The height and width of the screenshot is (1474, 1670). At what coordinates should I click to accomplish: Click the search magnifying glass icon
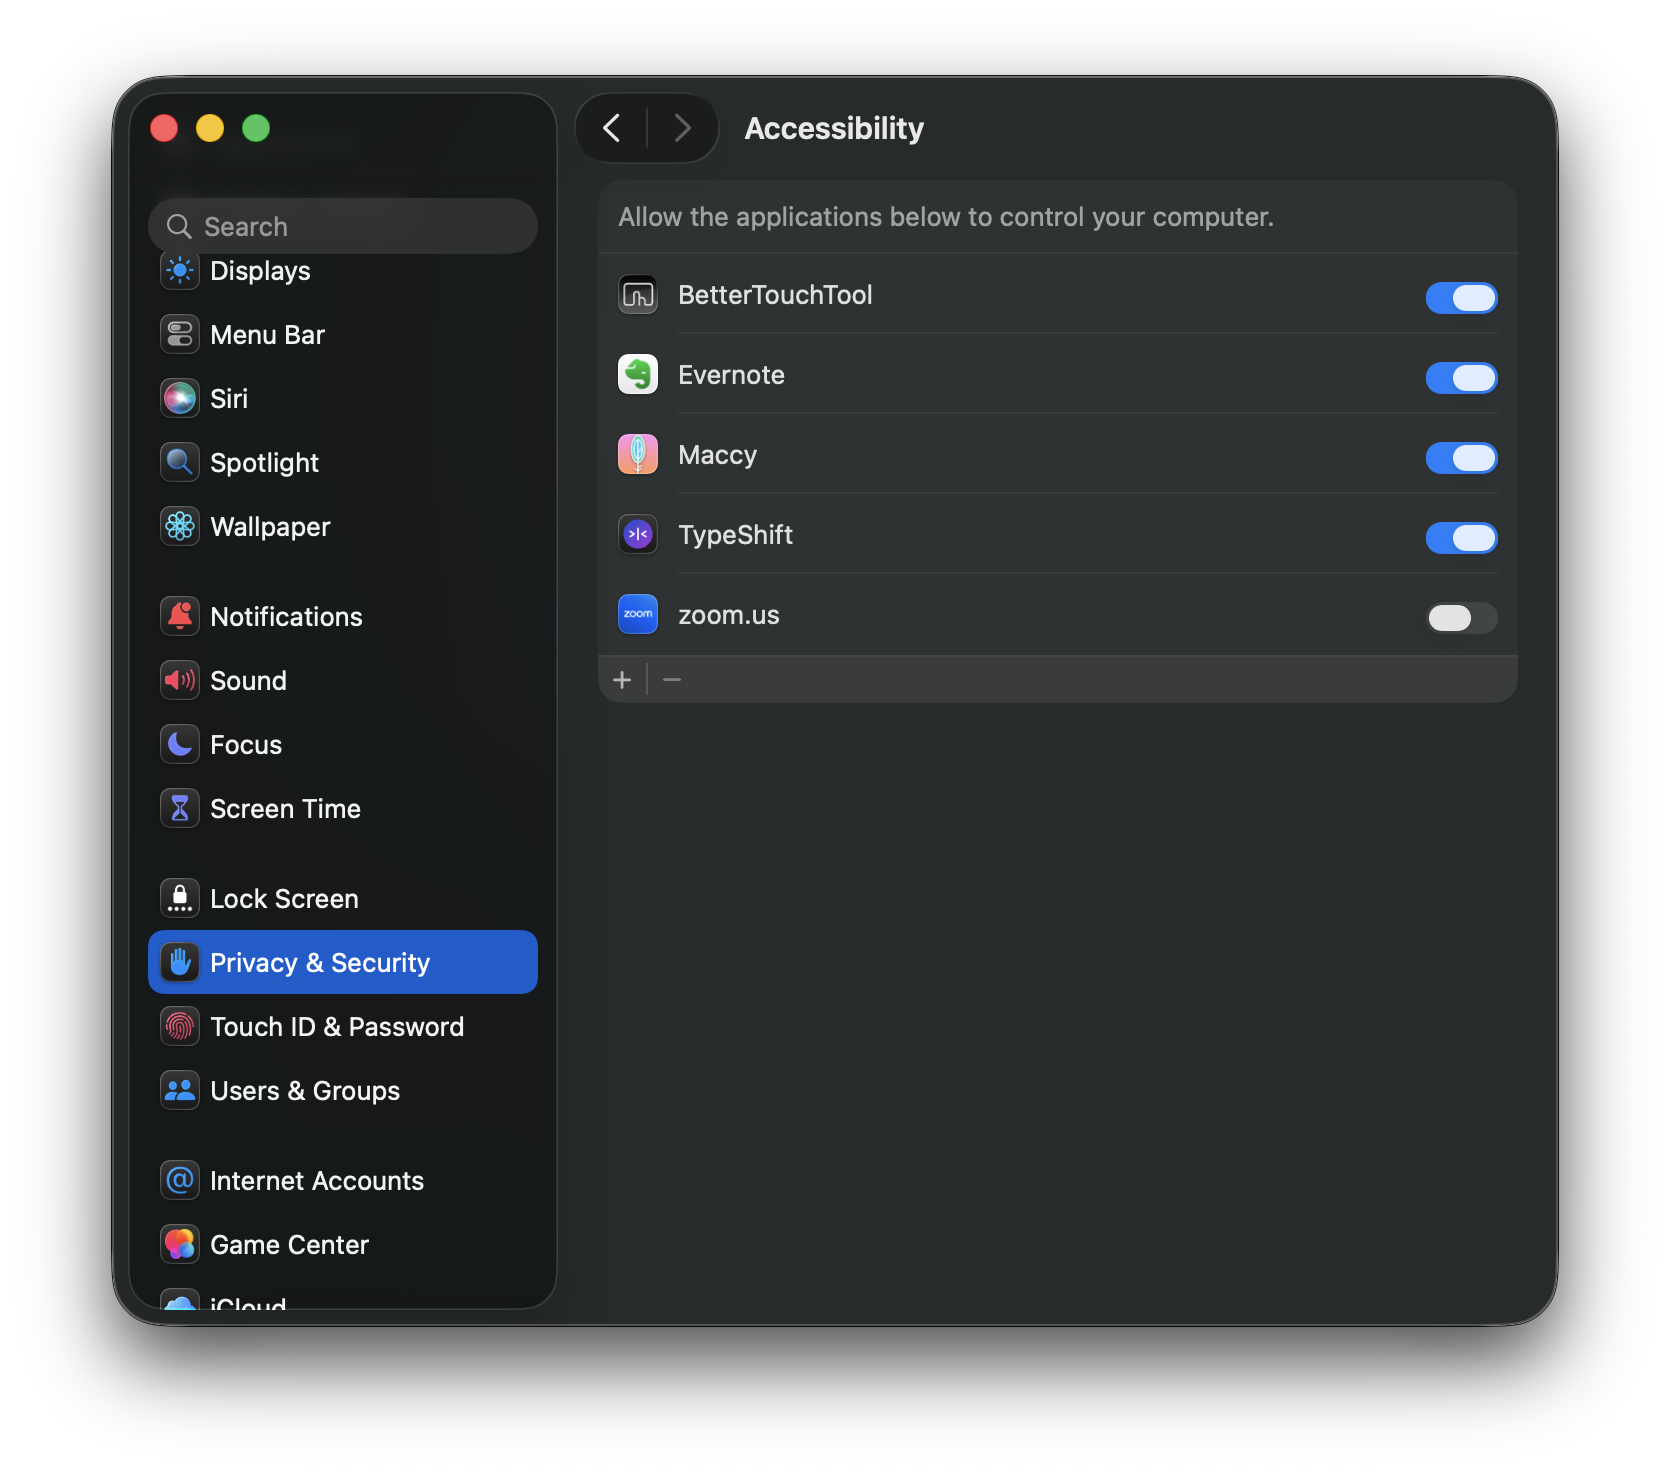coord(179,227)
